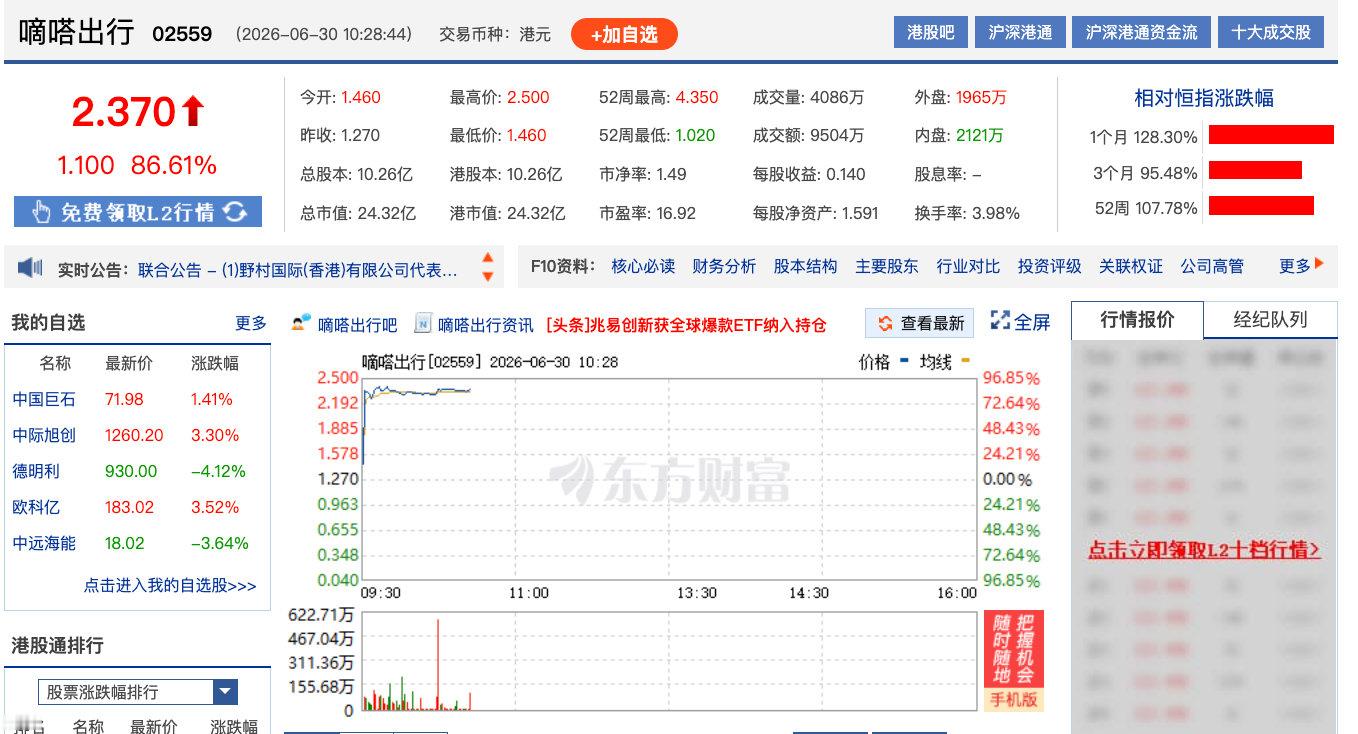This screenshot has width=1358, height=734.
Task: Click 中际旭创 price 1260.20
Action: pyautogui.click(x=134, y=435)
